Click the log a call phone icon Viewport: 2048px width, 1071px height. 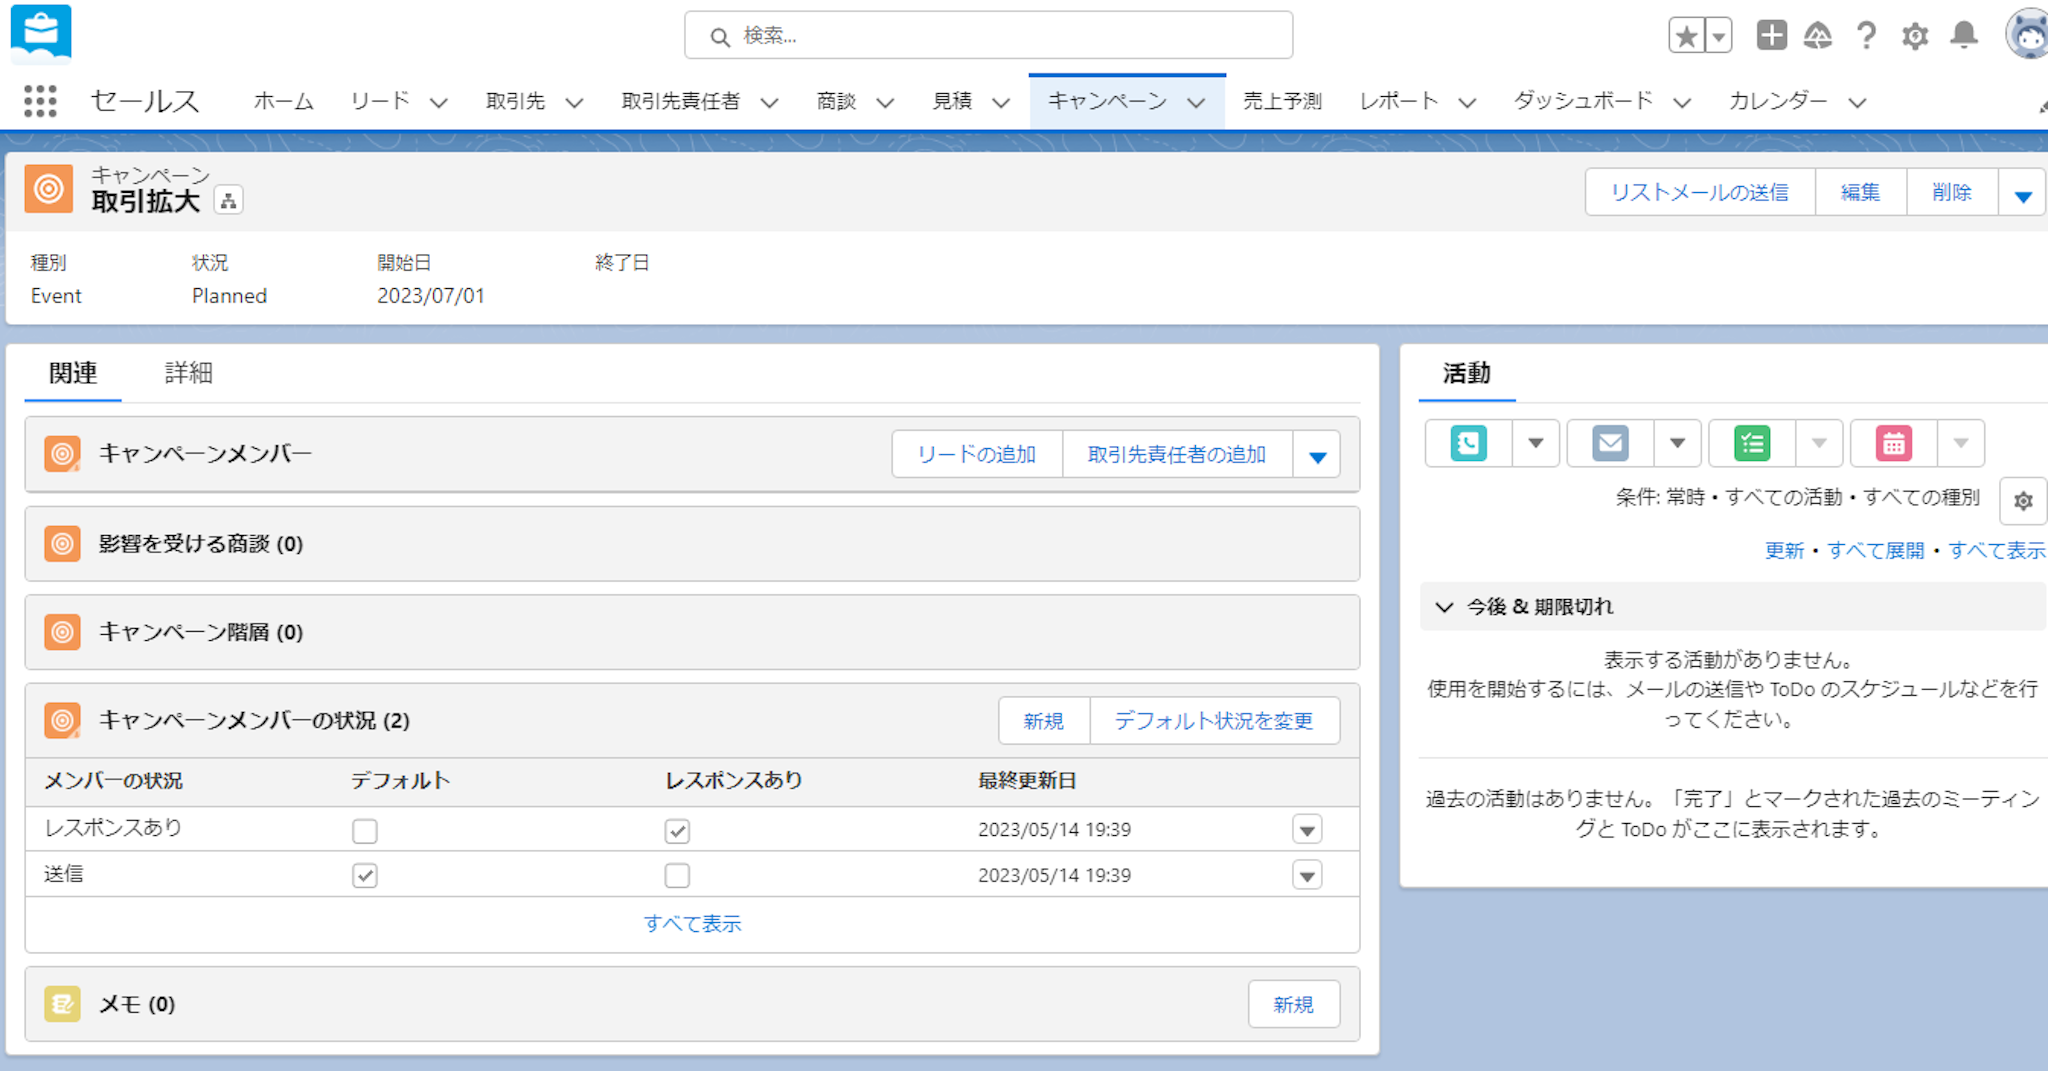click(1468, 443)
